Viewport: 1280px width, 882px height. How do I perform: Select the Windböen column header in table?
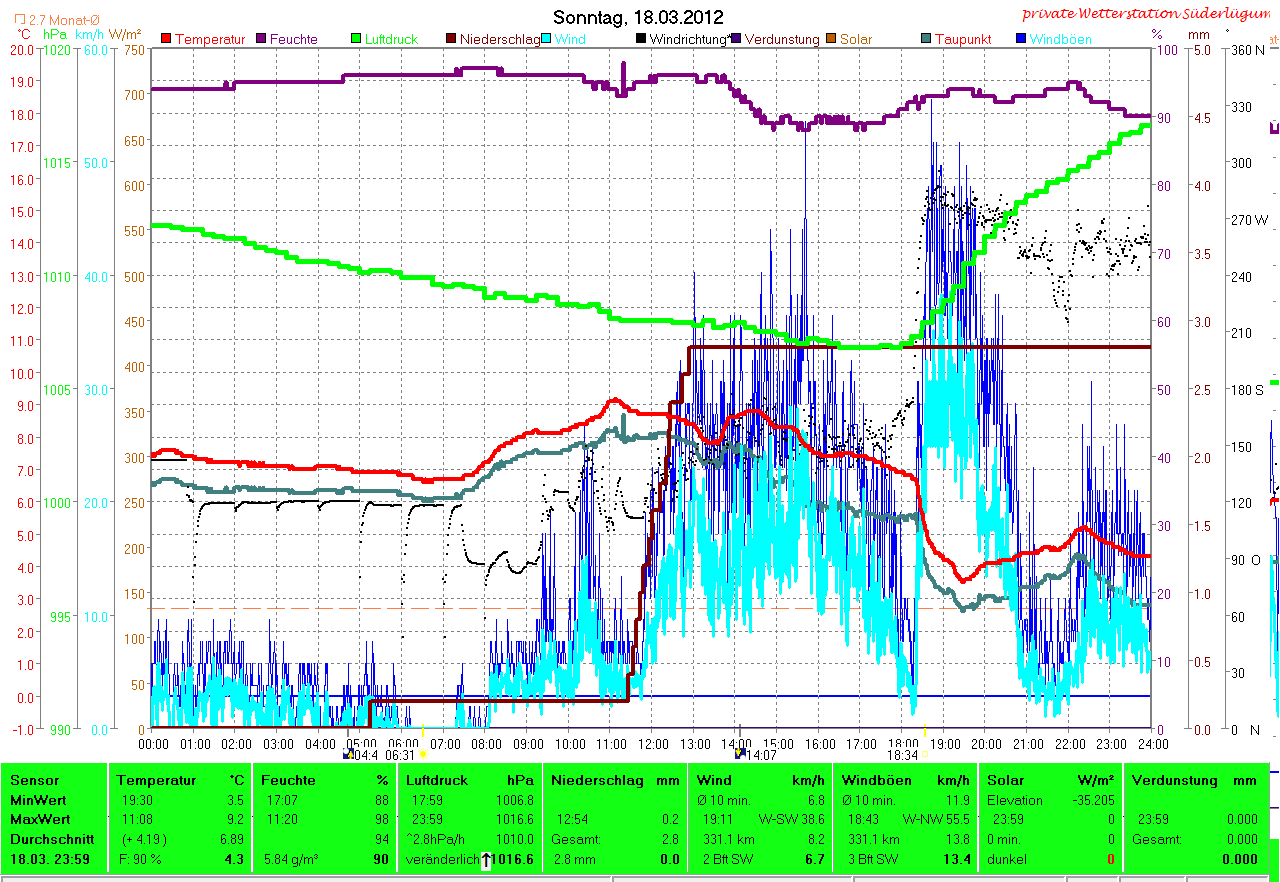pos(875,780)
